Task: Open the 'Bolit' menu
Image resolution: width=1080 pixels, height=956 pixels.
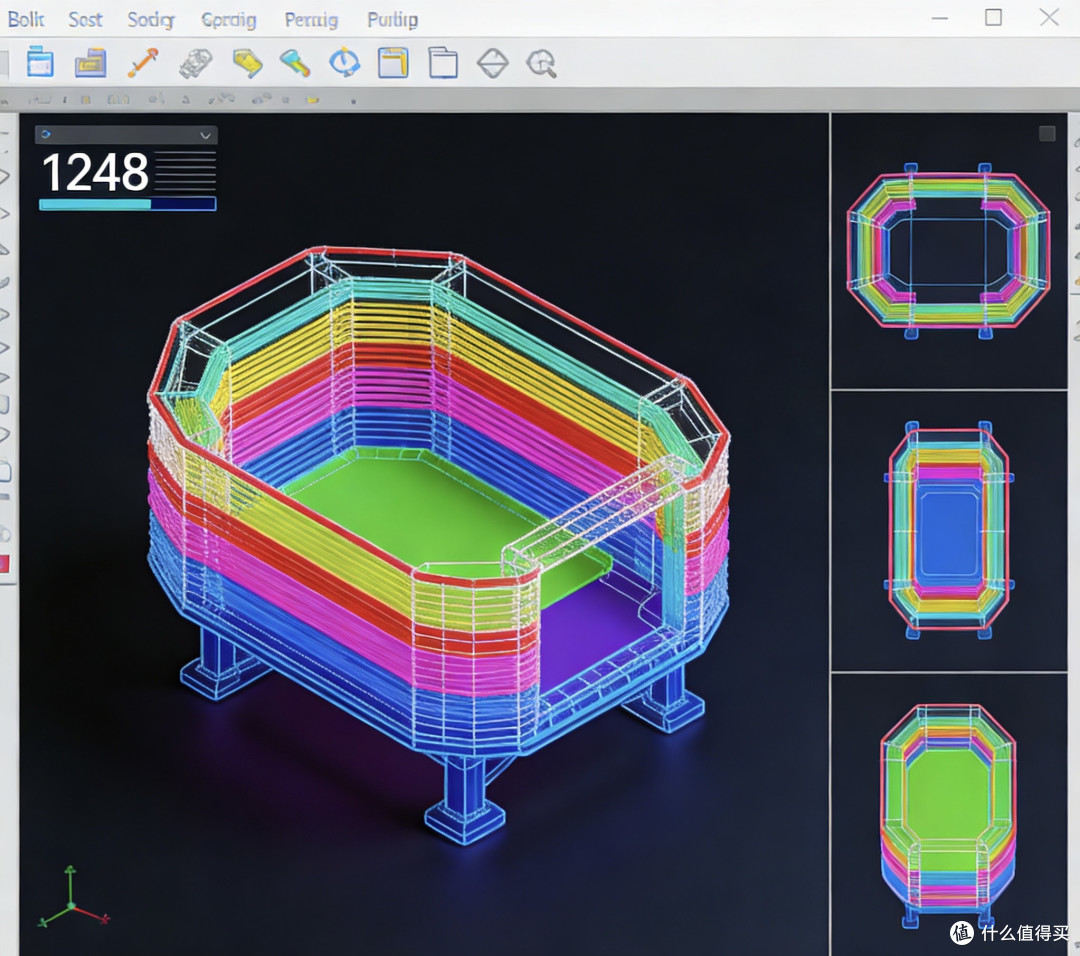Action: tap(26, 19)
